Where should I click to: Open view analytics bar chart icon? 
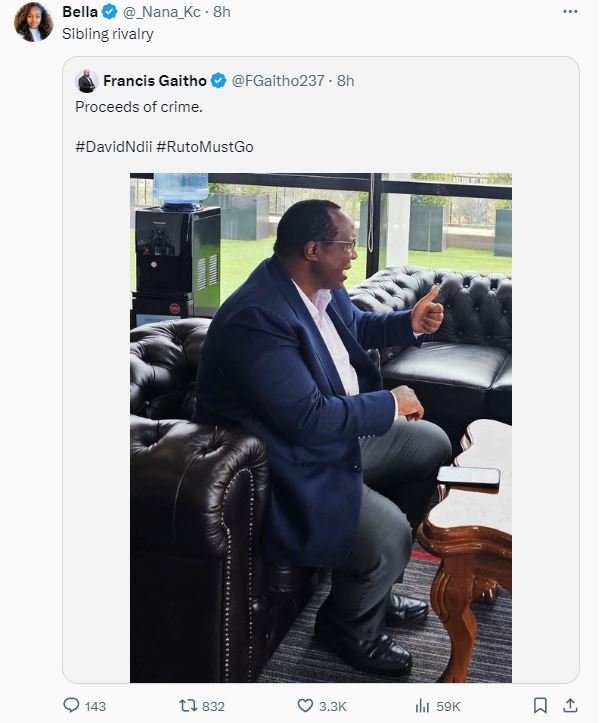422,706
